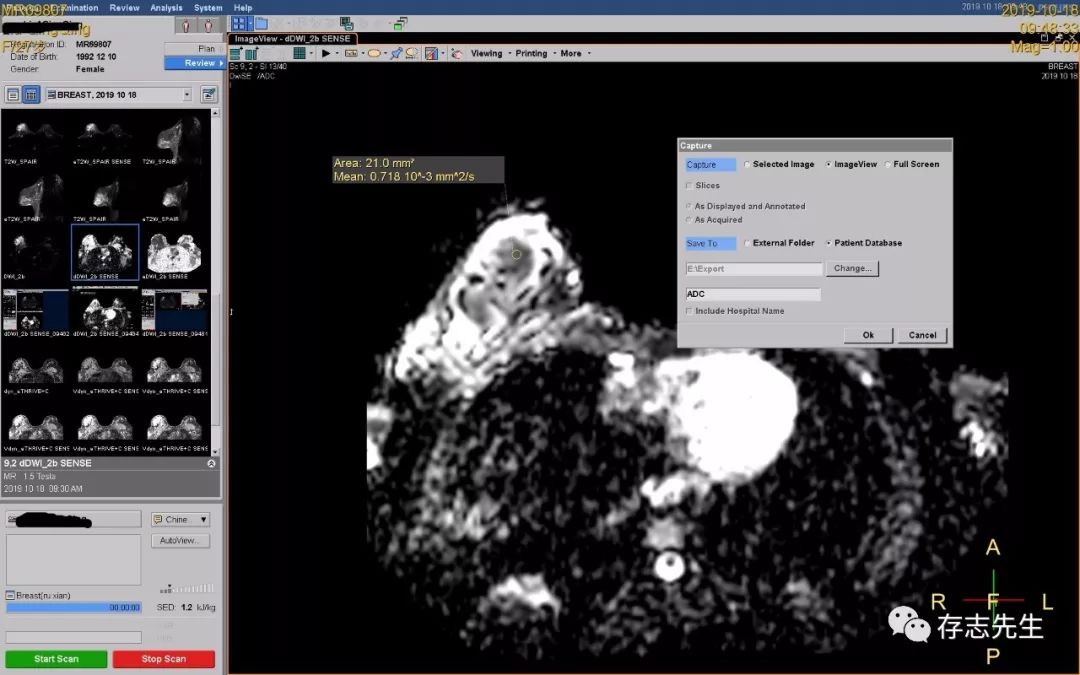Switch to thumbnail grid view icon

click(x=31, y=95)
